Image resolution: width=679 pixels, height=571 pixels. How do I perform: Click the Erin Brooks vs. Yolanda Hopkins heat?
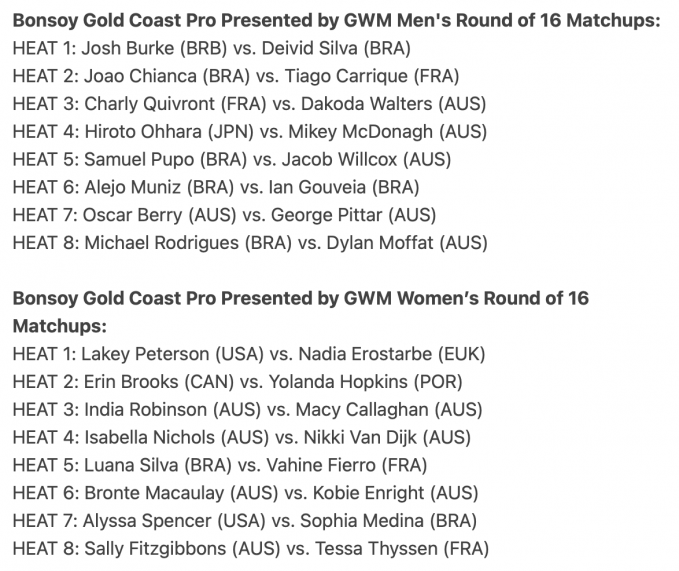point(238,382)
